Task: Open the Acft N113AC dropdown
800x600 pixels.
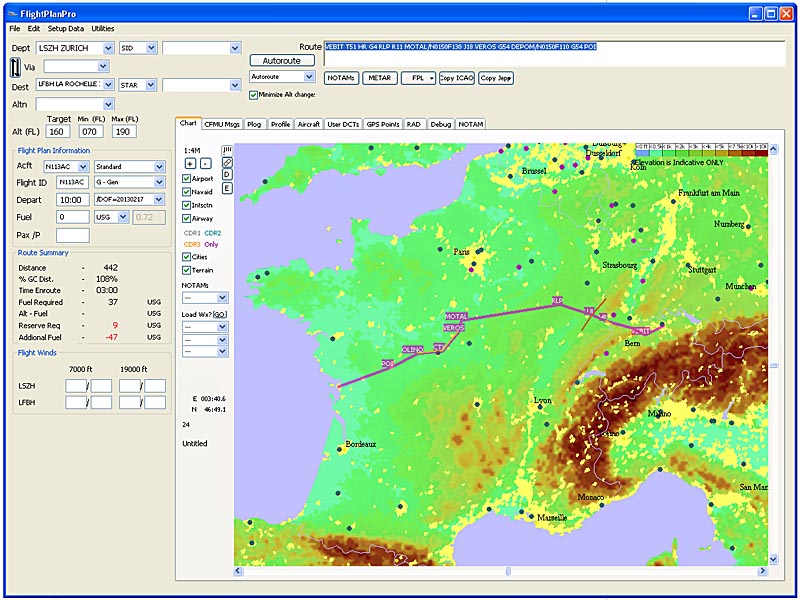Action: [x=83, y=167]
